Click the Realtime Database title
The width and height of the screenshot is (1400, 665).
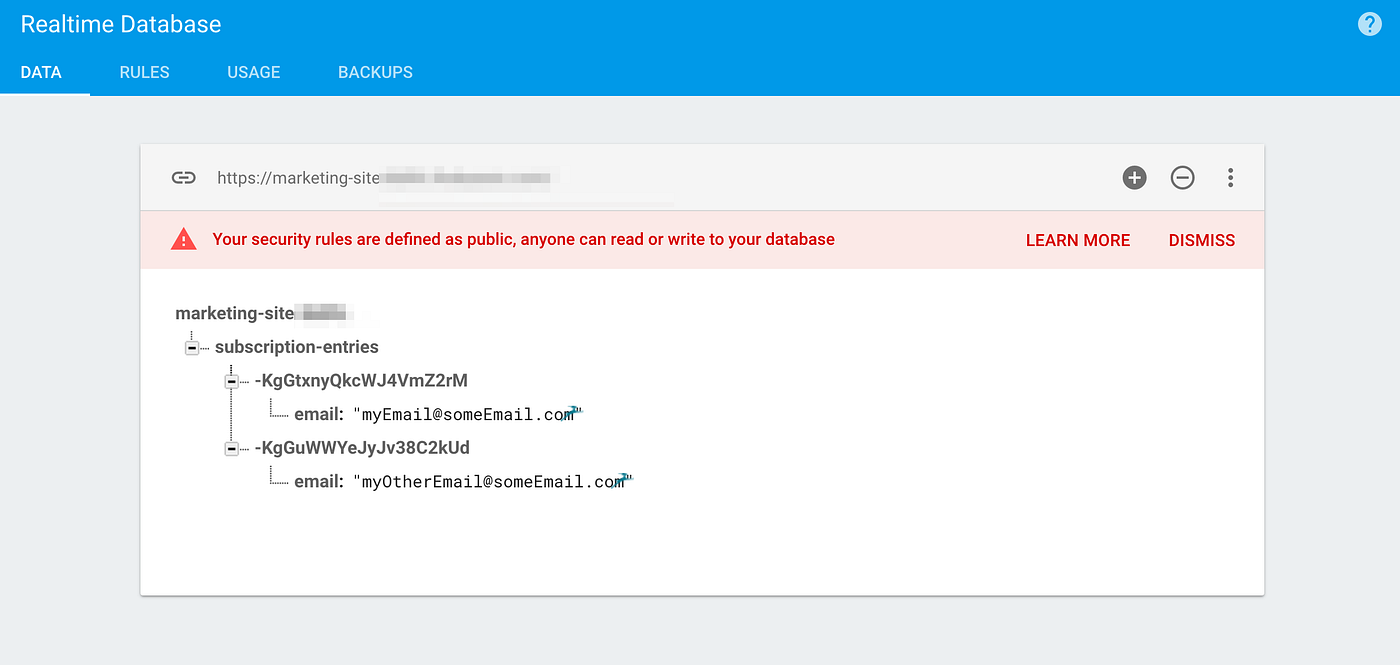click(x=121, y=24)
